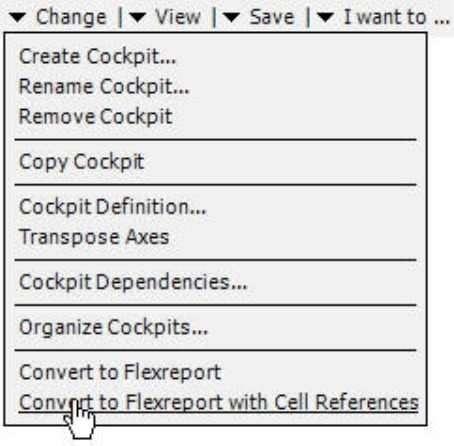Open Cockpit Dependencies... entry
This screenshot has height=446, width=454.
(x=133, y=282)
